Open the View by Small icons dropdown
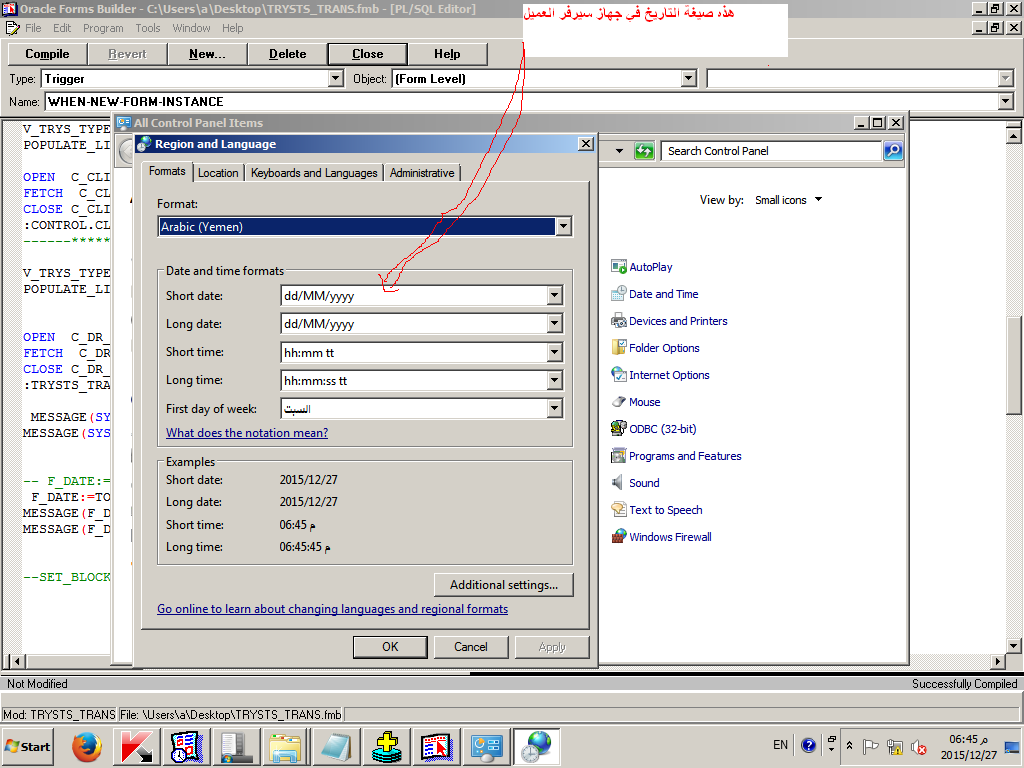The width and height of the screenshot is (1024, 768). point(788,200)
